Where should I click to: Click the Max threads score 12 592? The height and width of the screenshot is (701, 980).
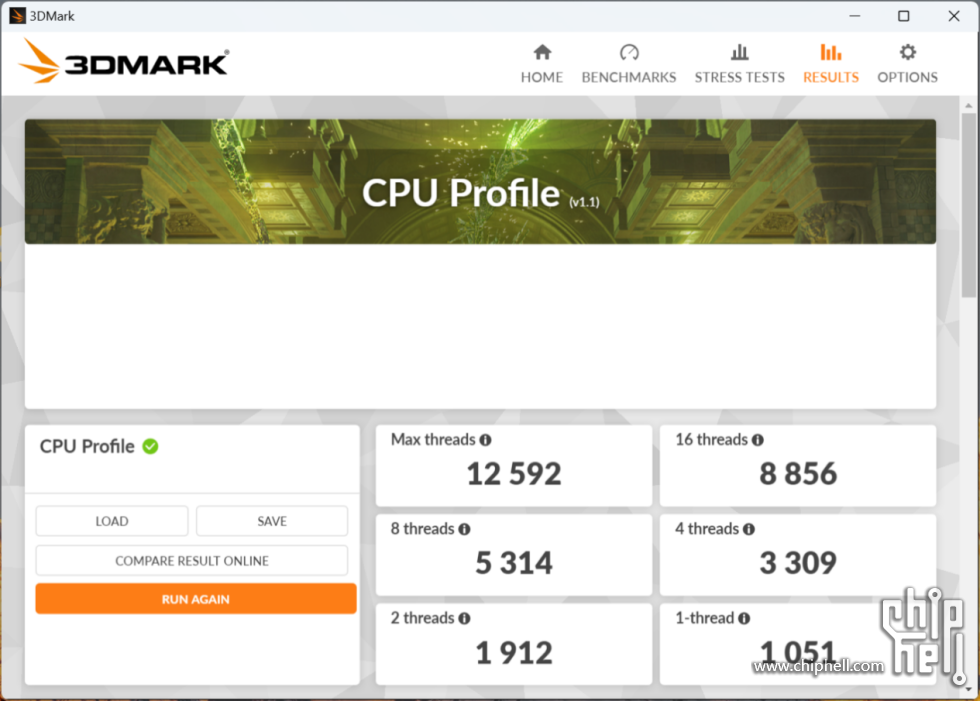pos(514,474)
